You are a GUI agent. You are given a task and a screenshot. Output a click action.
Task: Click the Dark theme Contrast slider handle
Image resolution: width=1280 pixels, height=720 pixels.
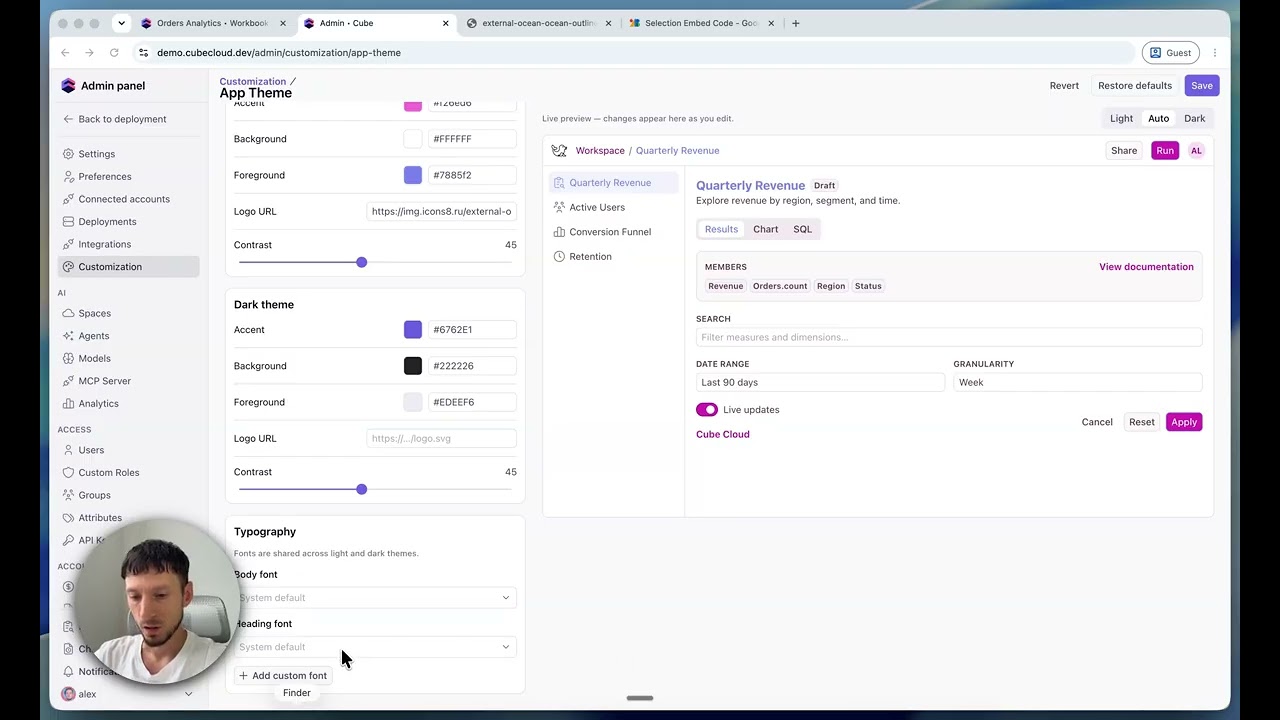pos(362,490)
